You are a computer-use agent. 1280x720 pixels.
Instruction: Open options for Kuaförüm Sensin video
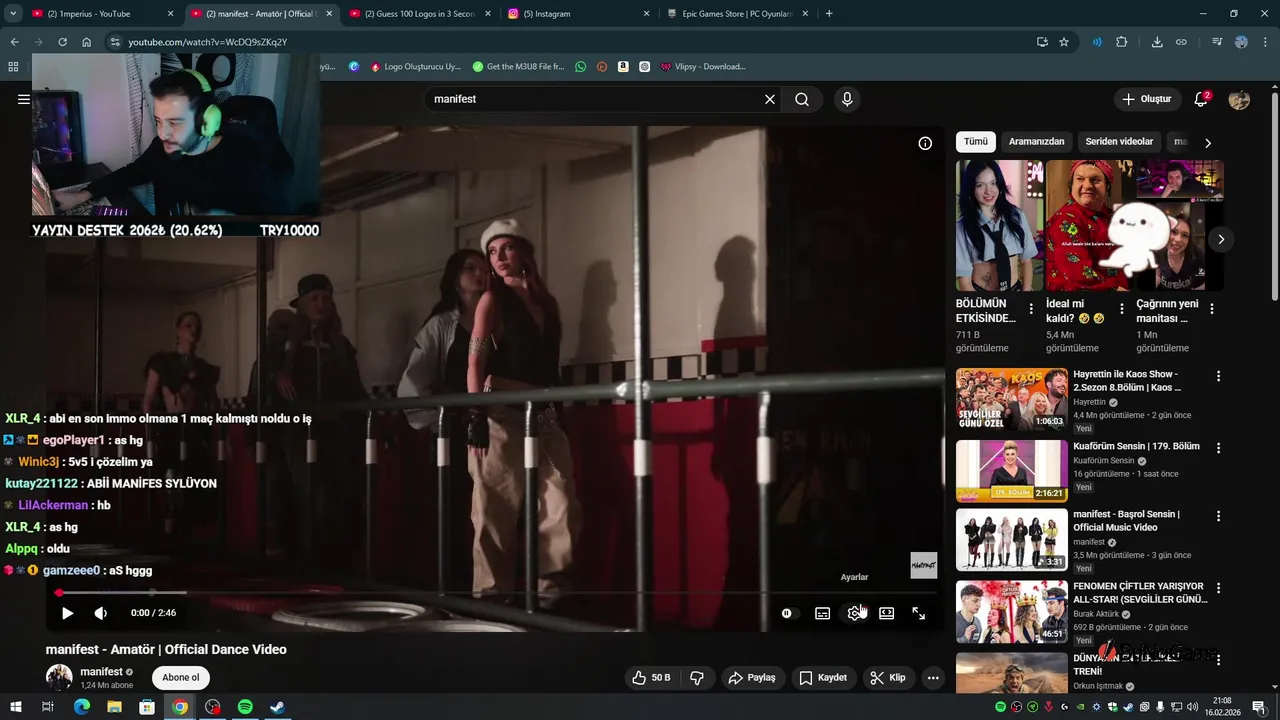pyautogui.click(x=1218, y=446)
